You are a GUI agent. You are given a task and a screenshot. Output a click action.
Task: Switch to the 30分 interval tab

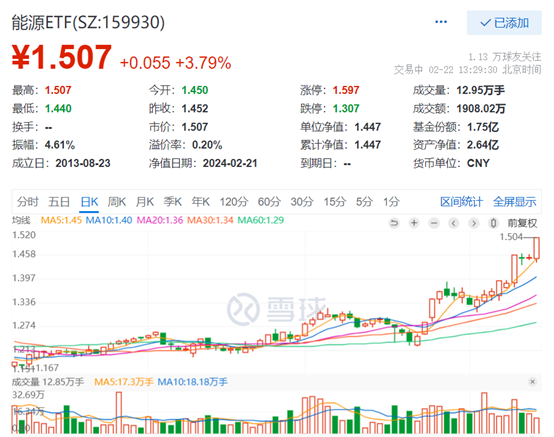click(302, 202)
